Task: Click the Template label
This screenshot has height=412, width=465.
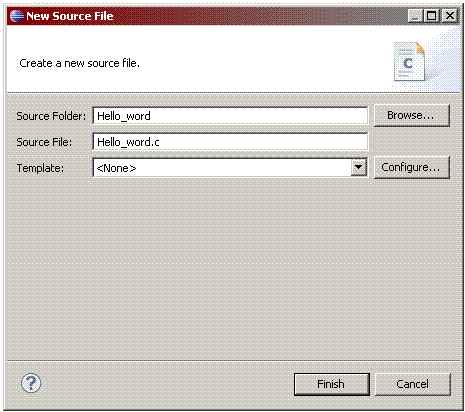Action: pyautogui.click(x=40, y=168)
